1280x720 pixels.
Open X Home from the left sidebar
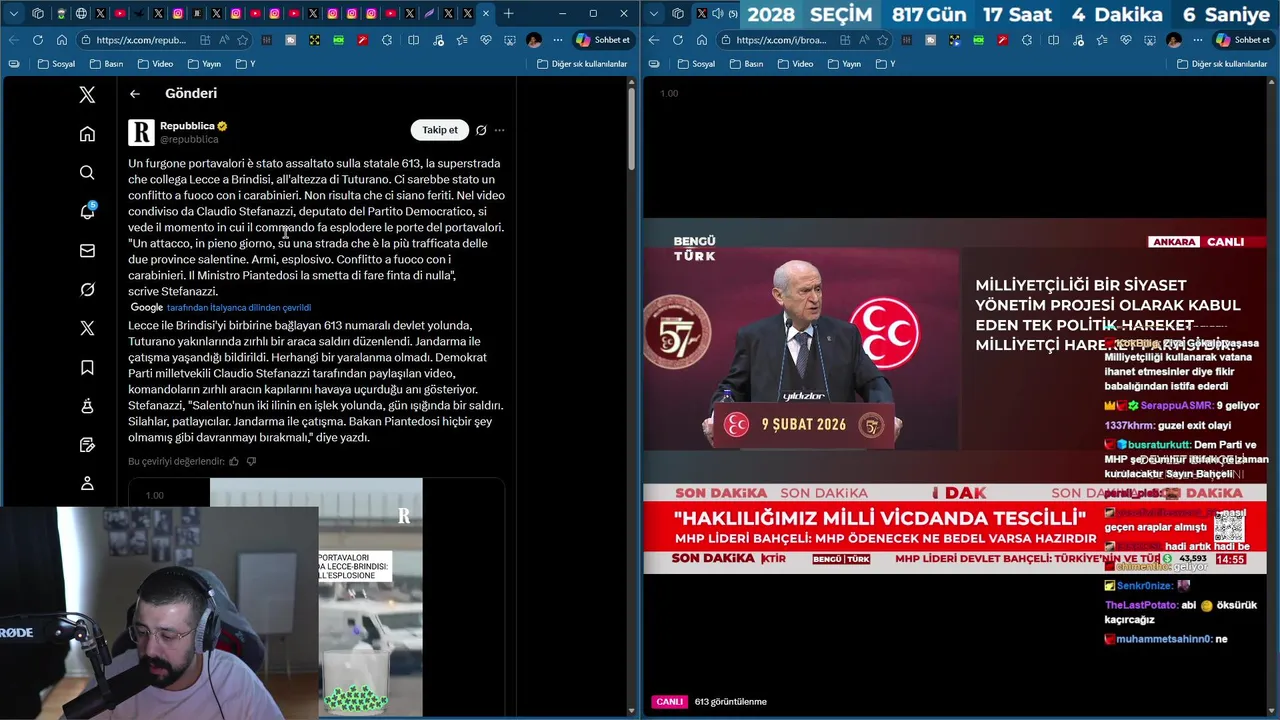click(x=87, y=134)
